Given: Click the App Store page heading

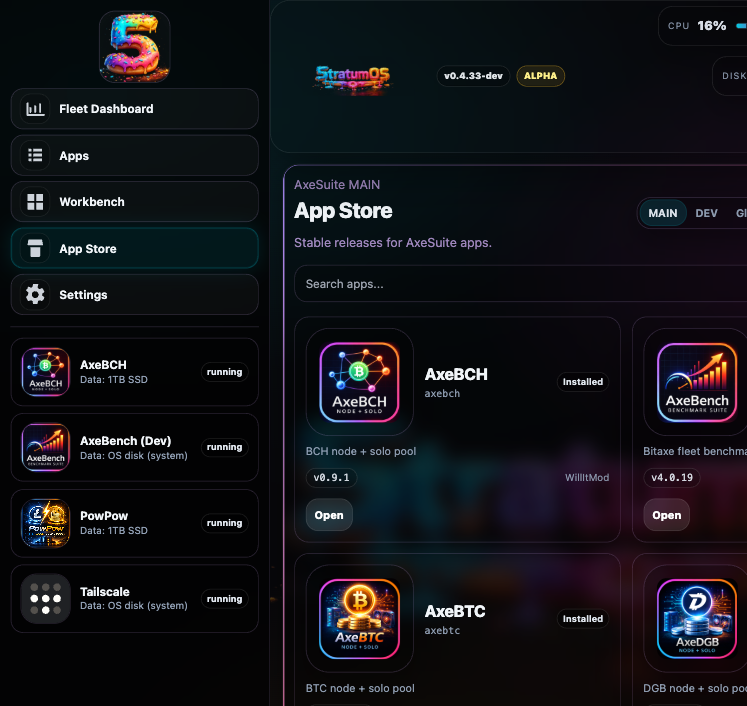Looking at the screenshot, I should pos(343,211).
